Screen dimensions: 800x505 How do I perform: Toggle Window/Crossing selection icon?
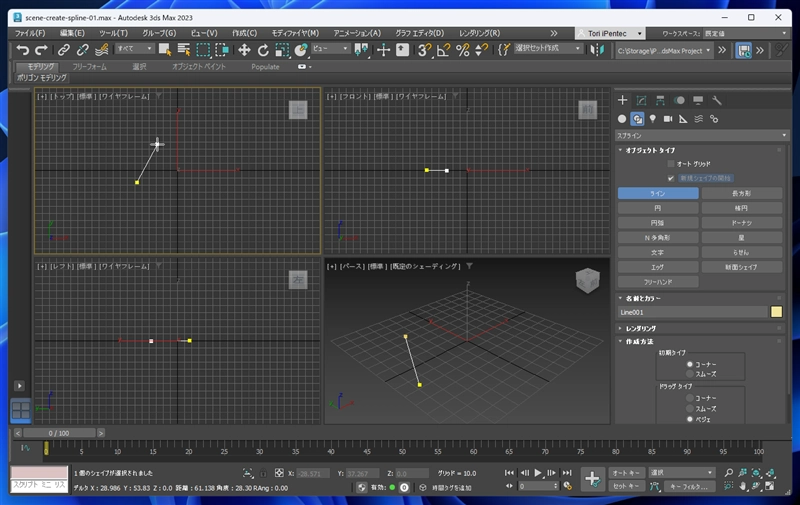pos(222,49)
